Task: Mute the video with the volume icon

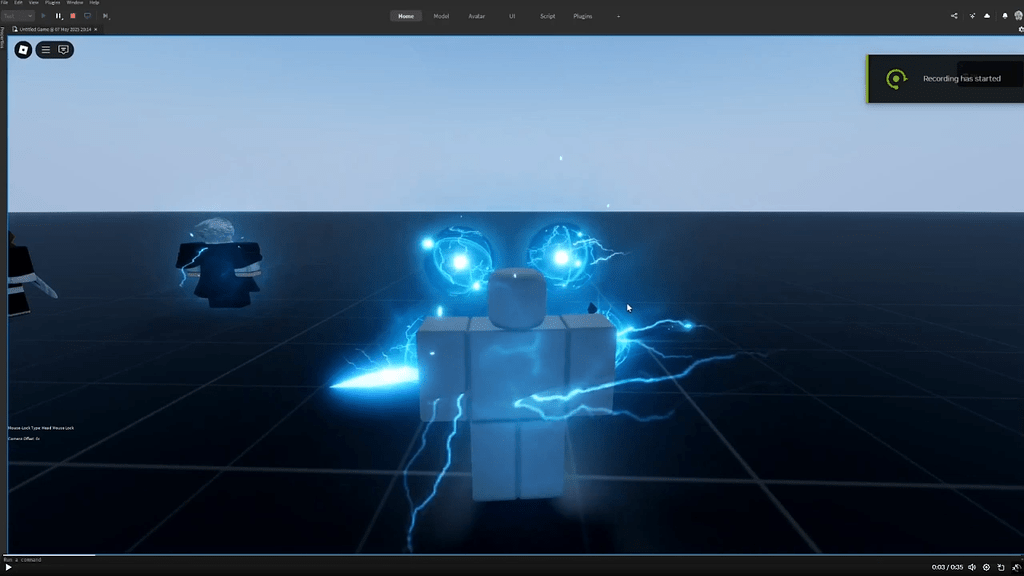Action: (972, 567)
